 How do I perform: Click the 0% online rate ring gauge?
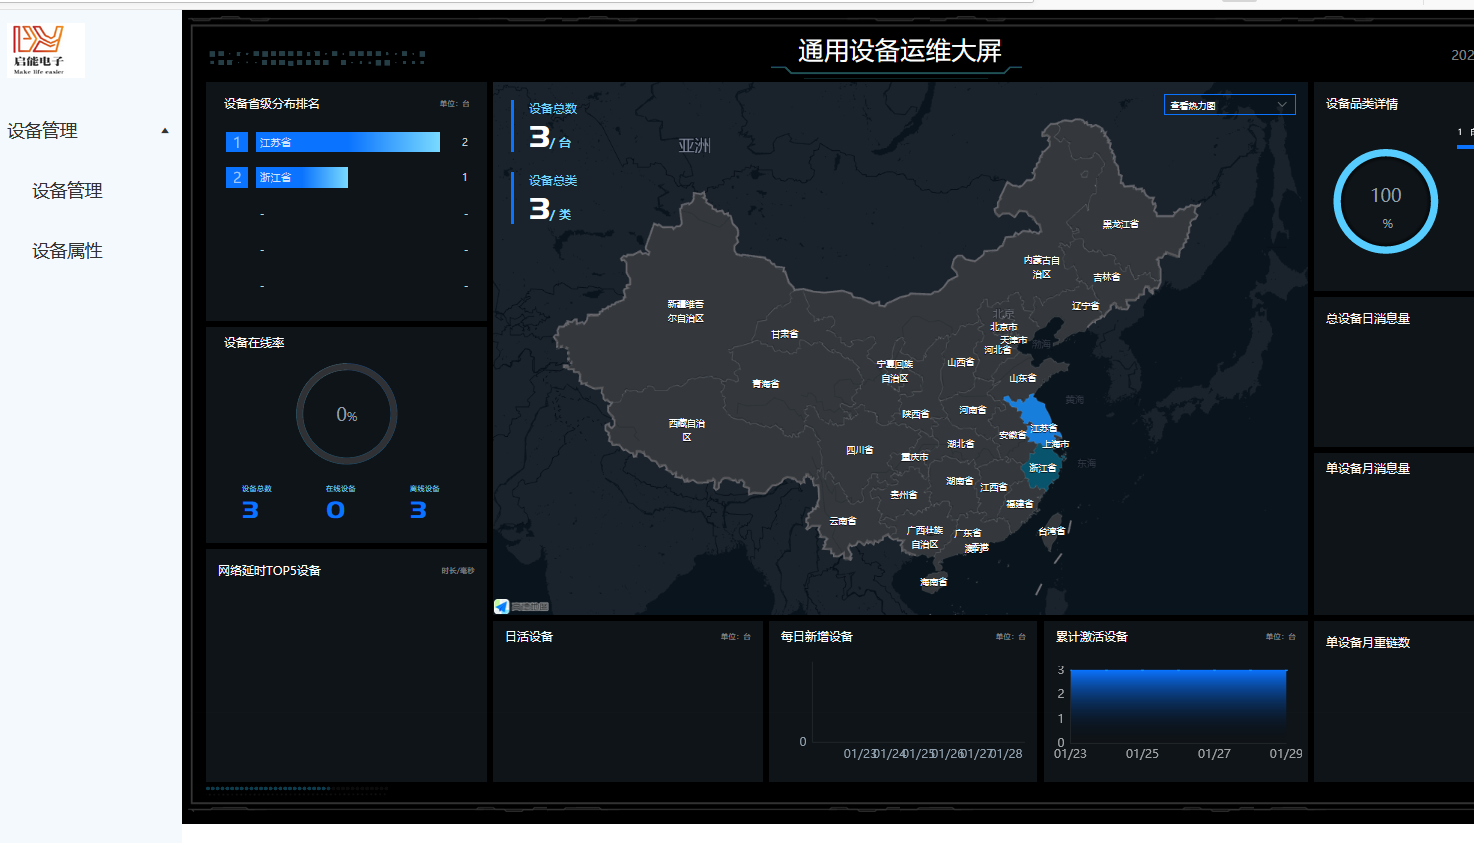click(x=347, y=413)
